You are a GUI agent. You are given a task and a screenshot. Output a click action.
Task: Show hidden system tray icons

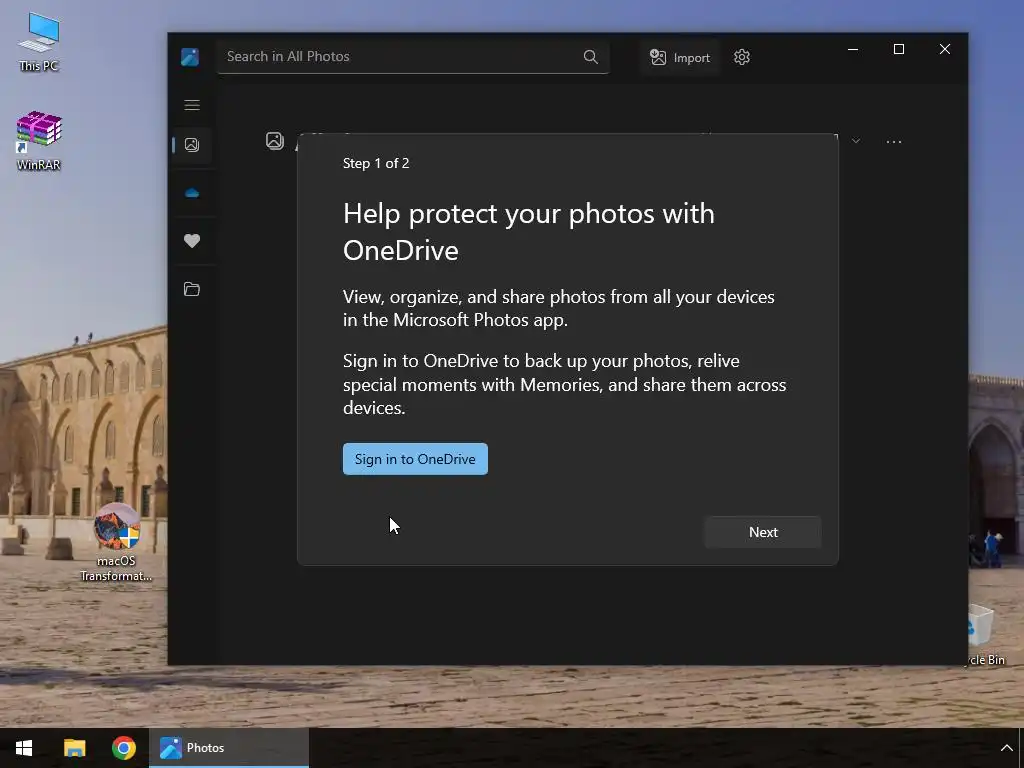tap(1006, 748)
